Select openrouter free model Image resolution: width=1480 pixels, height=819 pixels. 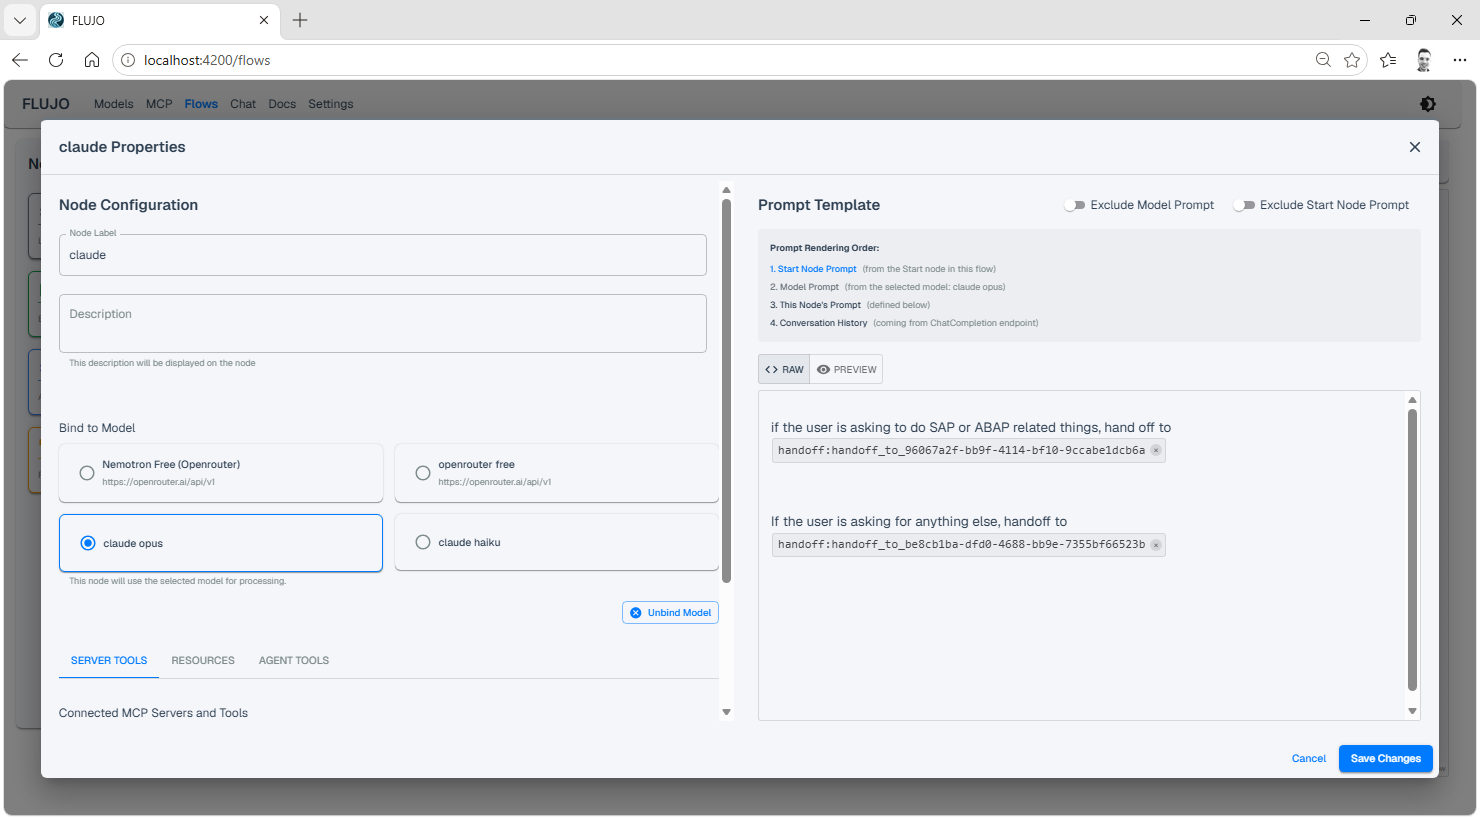click(x=557, y=473)
